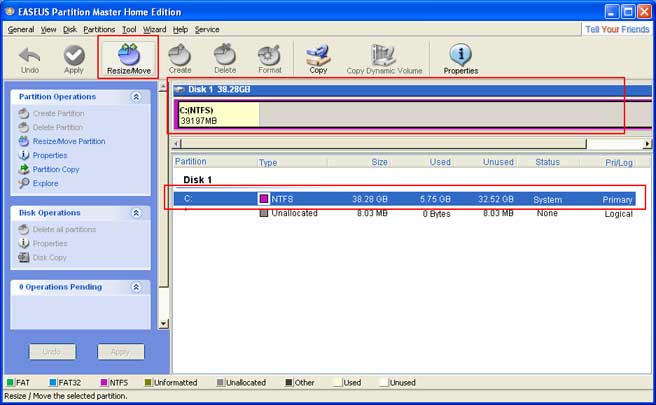Click the Copy Dynamic Volume toolbar icon
The height and width of the screenshot is (405, 656).
[x=384, y=59]
